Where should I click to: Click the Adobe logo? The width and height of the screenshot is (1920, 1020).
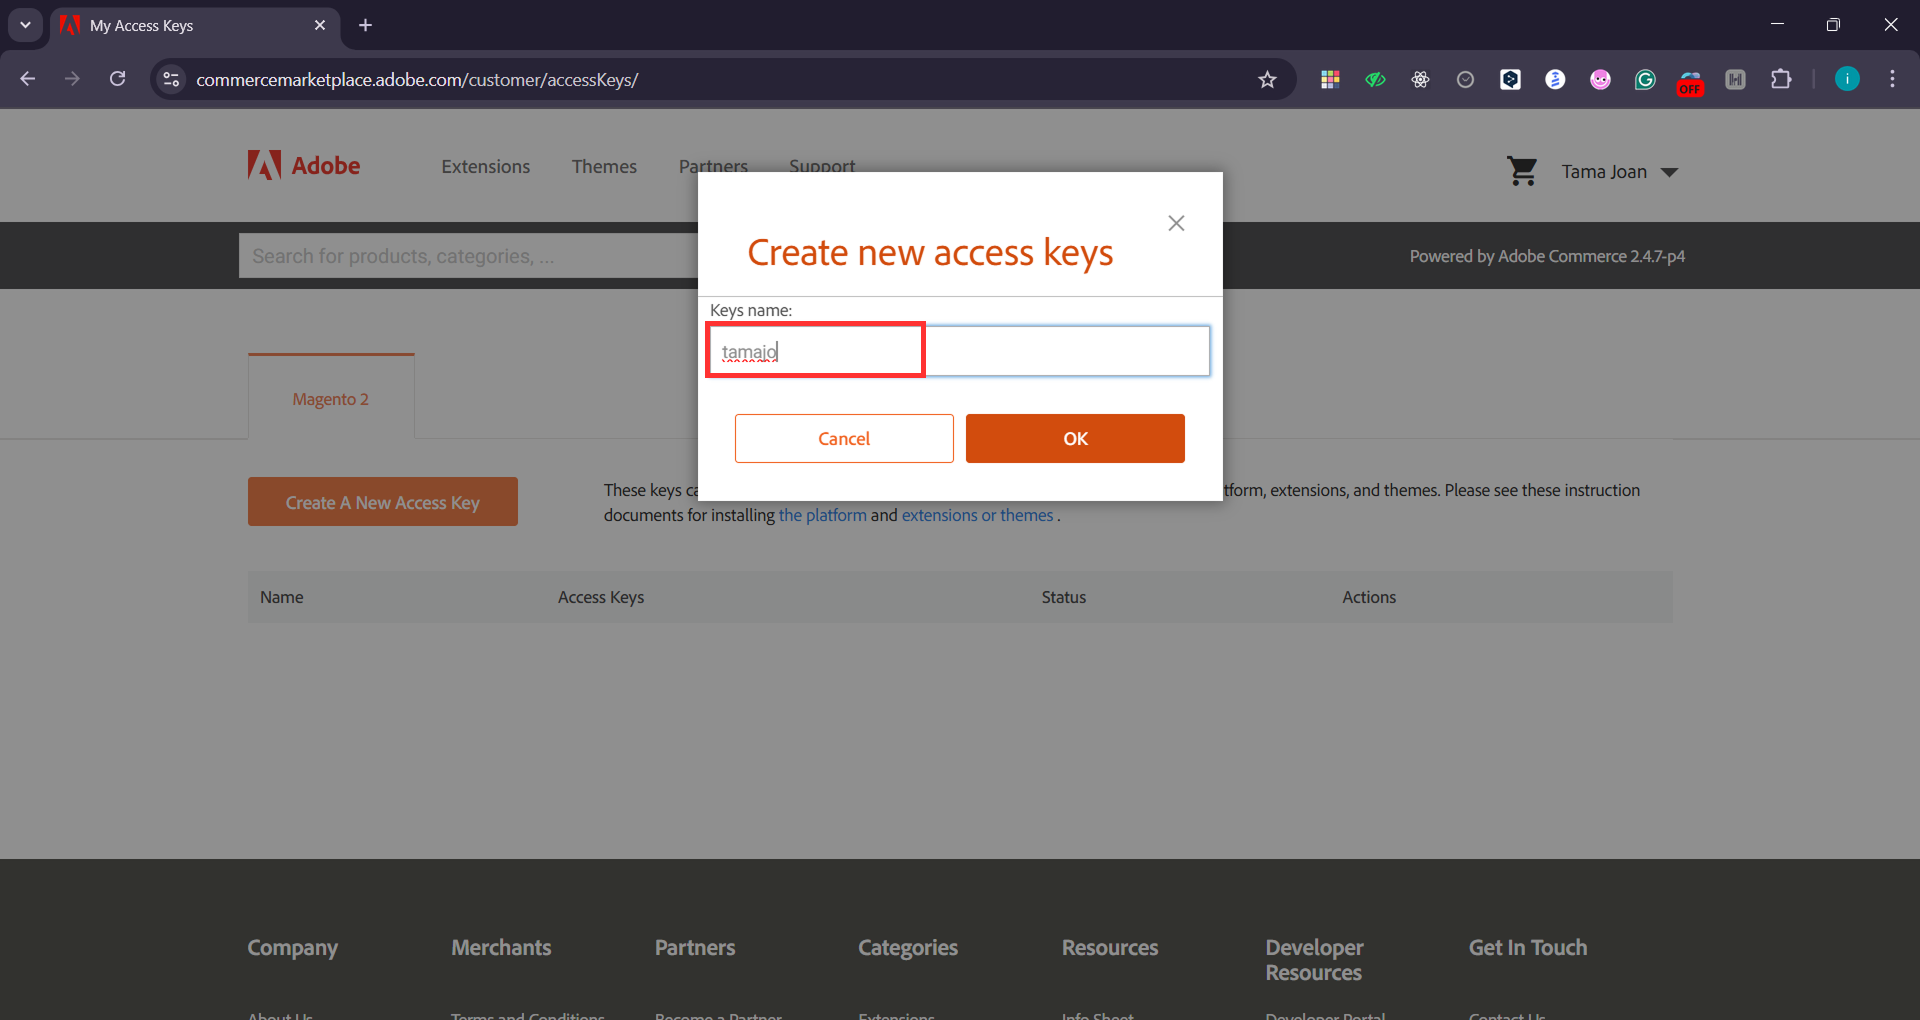coord(304,165)
